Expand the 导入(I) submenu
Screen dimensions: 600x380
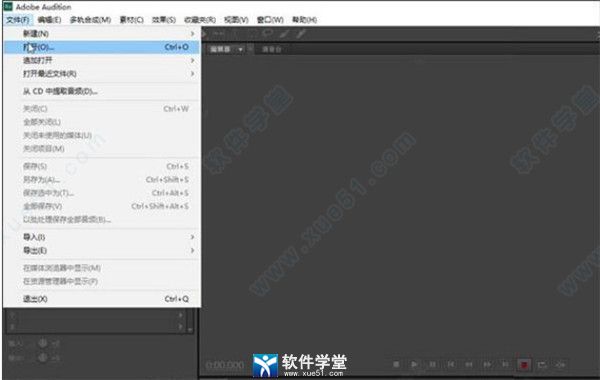pyautogui.click(x=101, y=237)
